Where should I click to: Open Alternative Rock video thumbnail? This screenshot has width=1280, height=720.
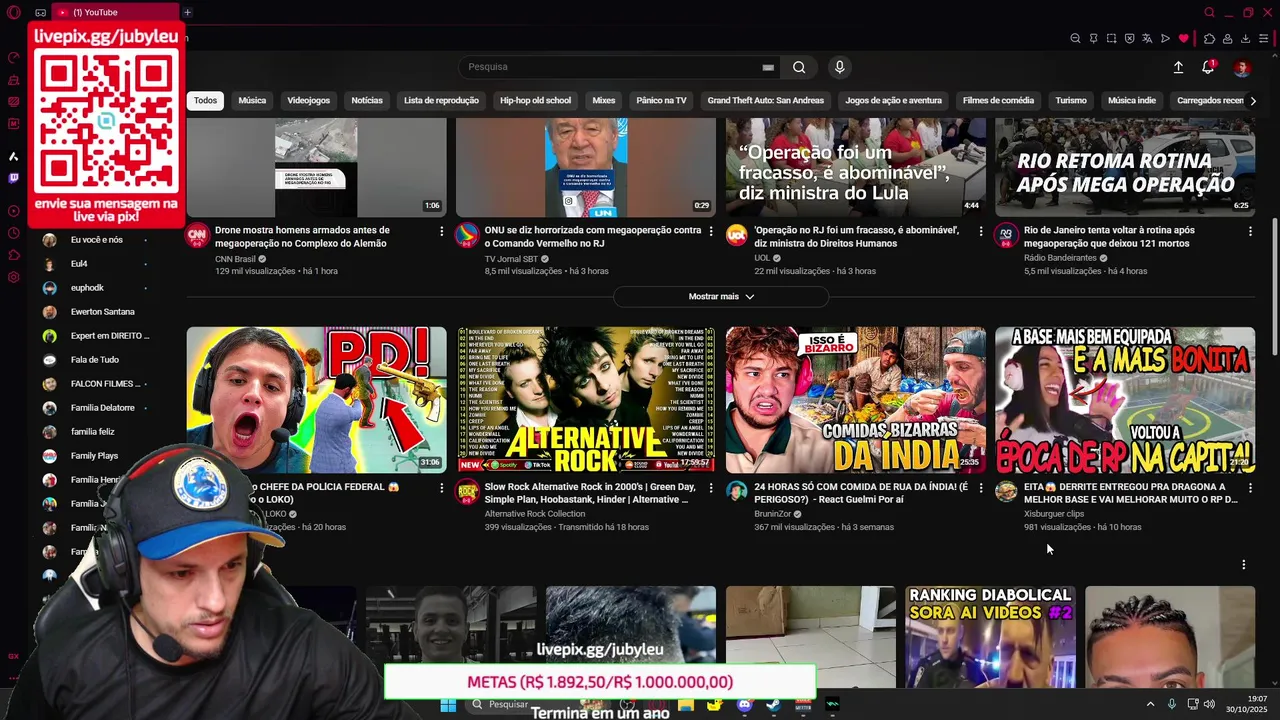pyautogui.click(x=586, y=399)
